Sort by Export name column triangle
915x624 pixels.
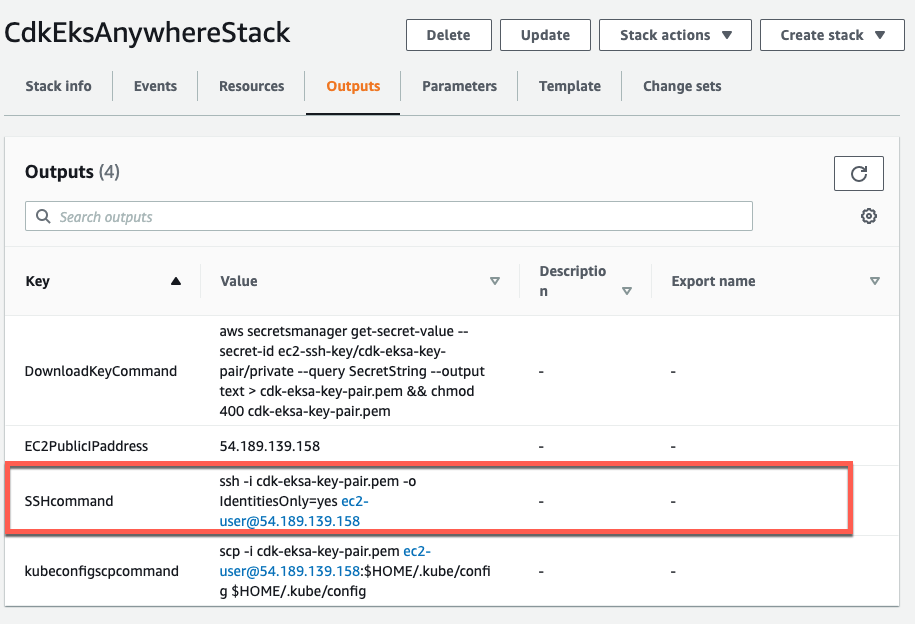[875, 281]
